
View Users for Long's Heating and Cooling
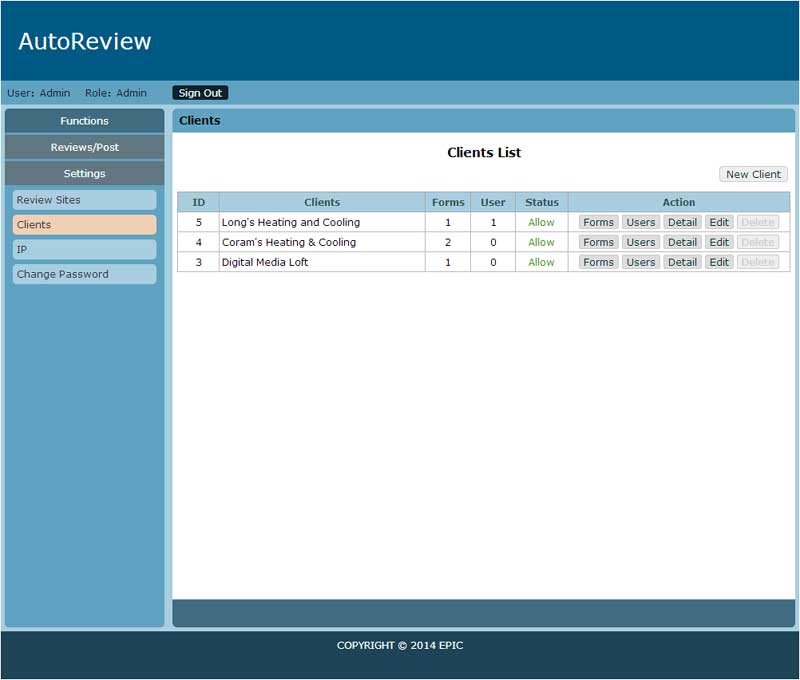pyautogui.click(x=640, y=222)
